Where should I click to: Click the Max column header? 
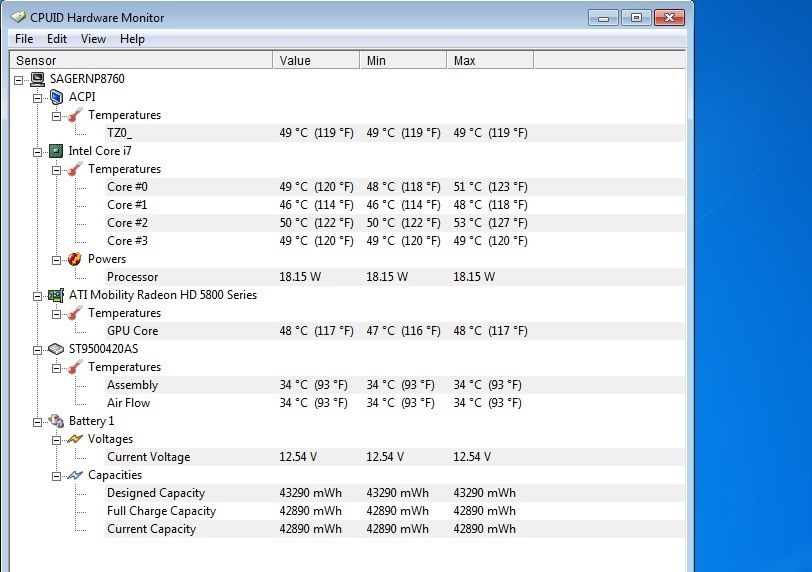[x=490, y=61]
